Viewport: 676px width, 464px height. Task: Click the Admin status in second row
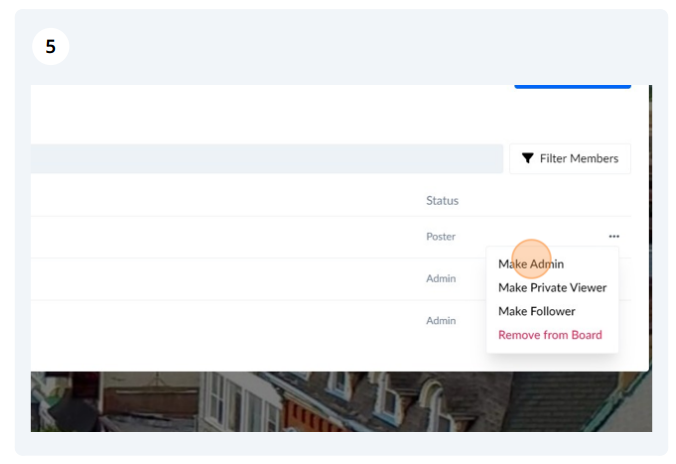point(440,279)
